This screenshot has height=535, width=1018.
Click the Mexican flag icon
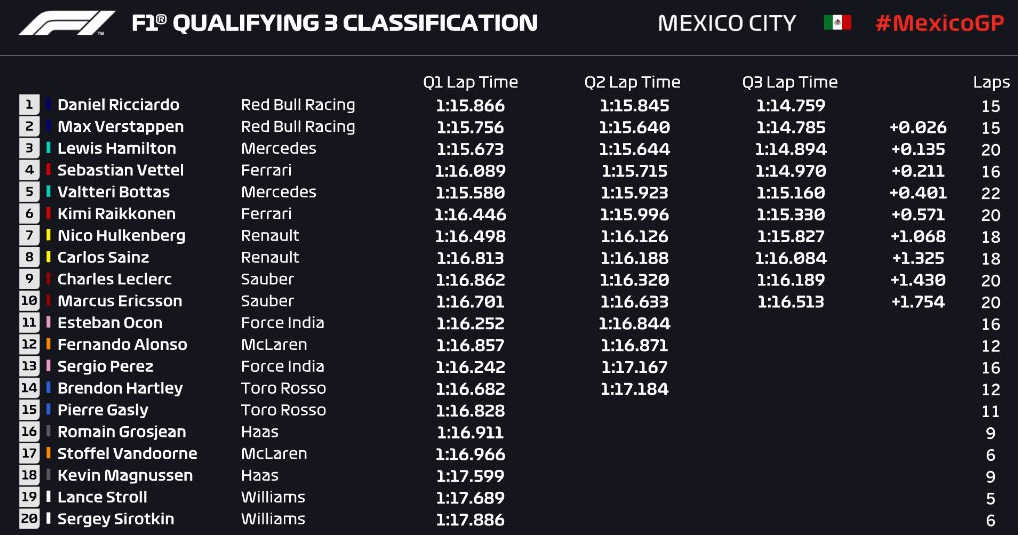837,23
